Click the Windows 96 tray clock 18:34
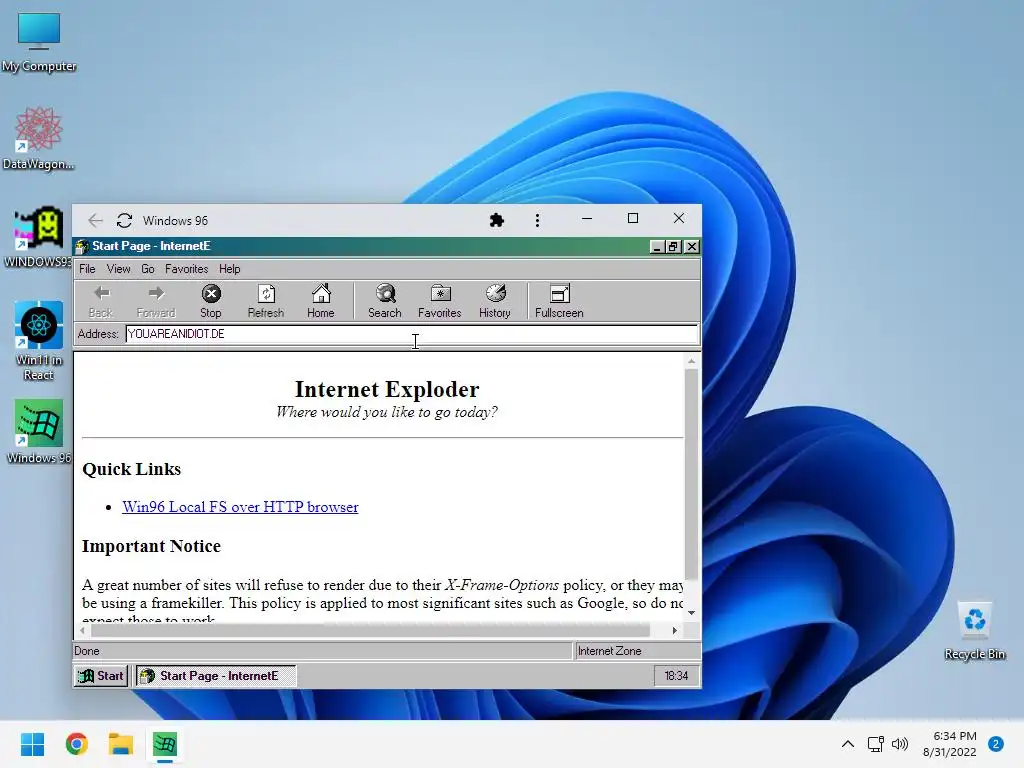Screen dimensions: 1024x768 point(676,676)
